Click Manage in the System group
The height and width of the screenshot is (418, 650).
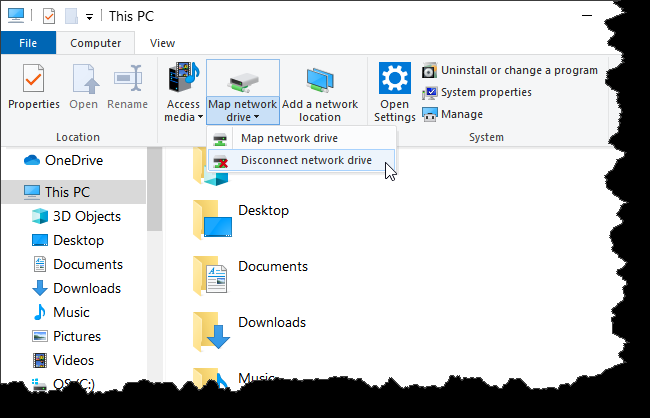(x=452, y=114)
